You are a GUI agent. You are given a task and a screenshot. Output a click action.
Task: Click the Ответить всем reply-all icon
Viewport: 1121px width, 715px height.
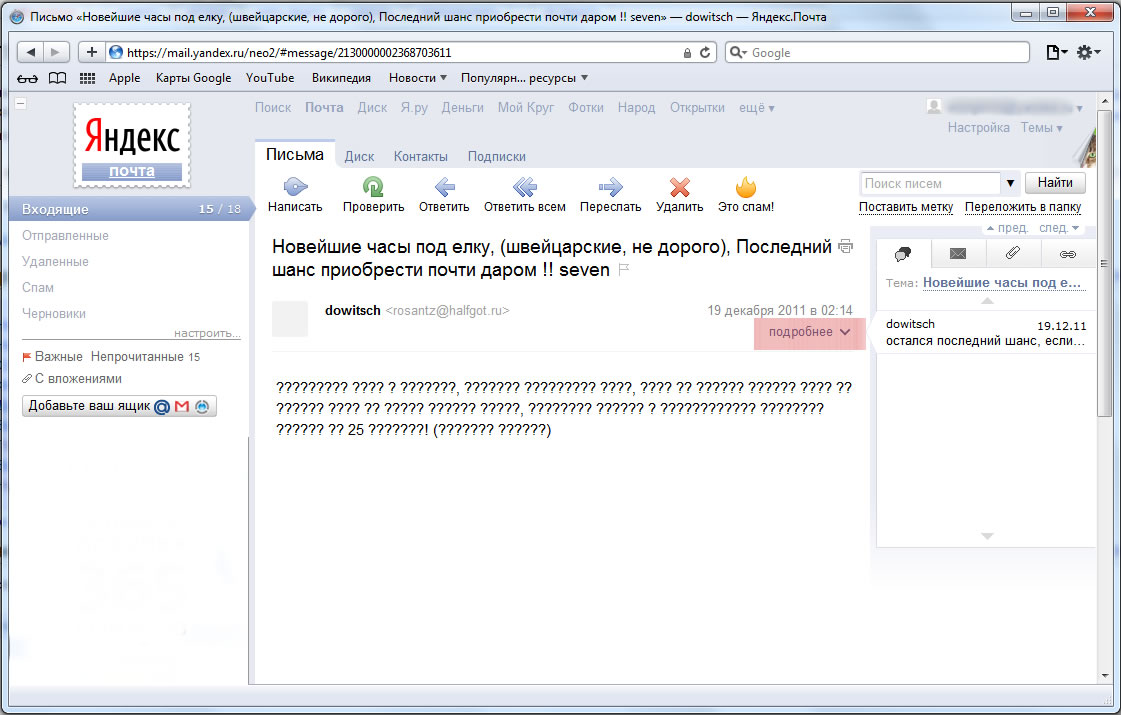point(524,187)
